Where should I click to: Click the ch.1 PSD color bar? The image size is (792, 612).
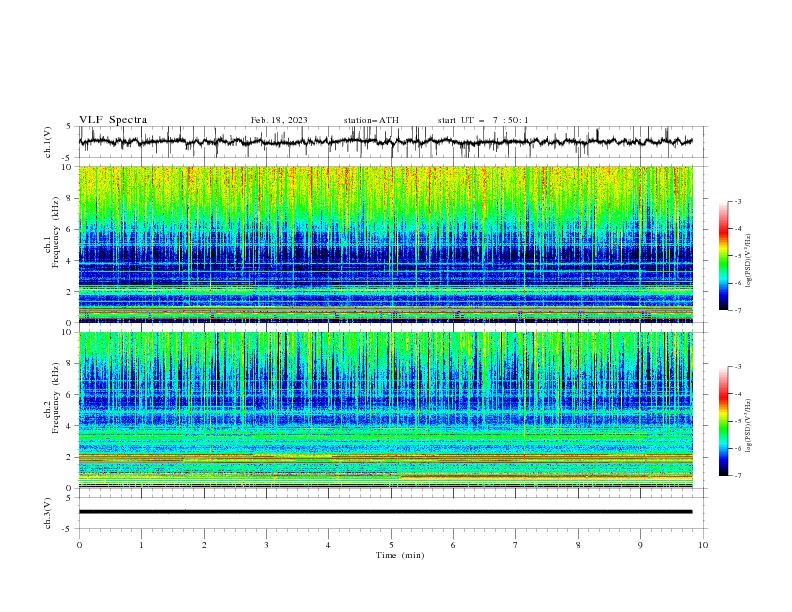[x=724, y=255]
